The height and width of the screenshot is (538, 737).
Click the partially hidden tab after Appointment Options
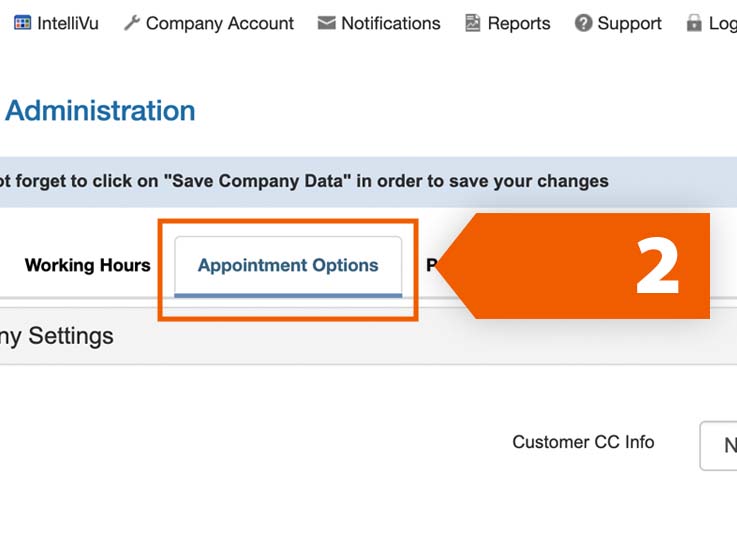tap(432, 265)
